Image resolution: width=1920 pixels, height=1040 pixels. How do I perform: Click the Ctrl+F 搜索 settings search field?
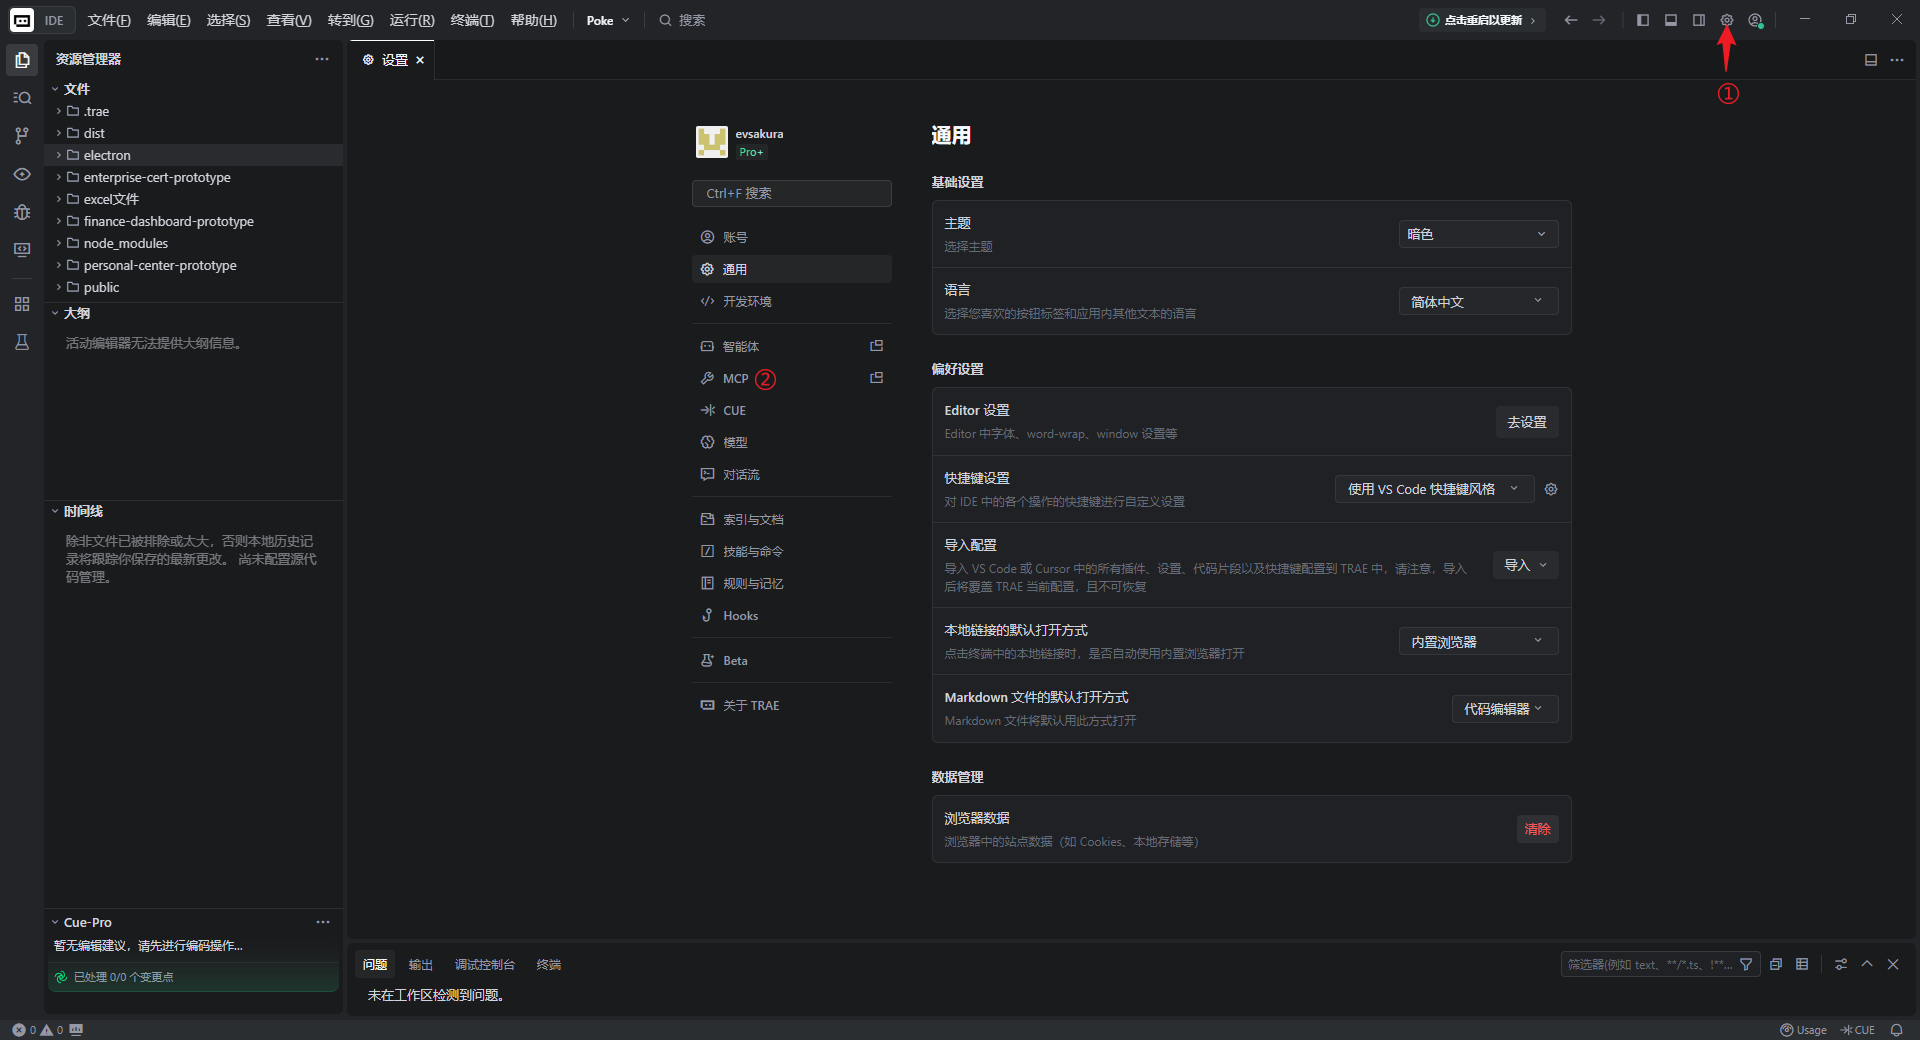click(791, 193)
